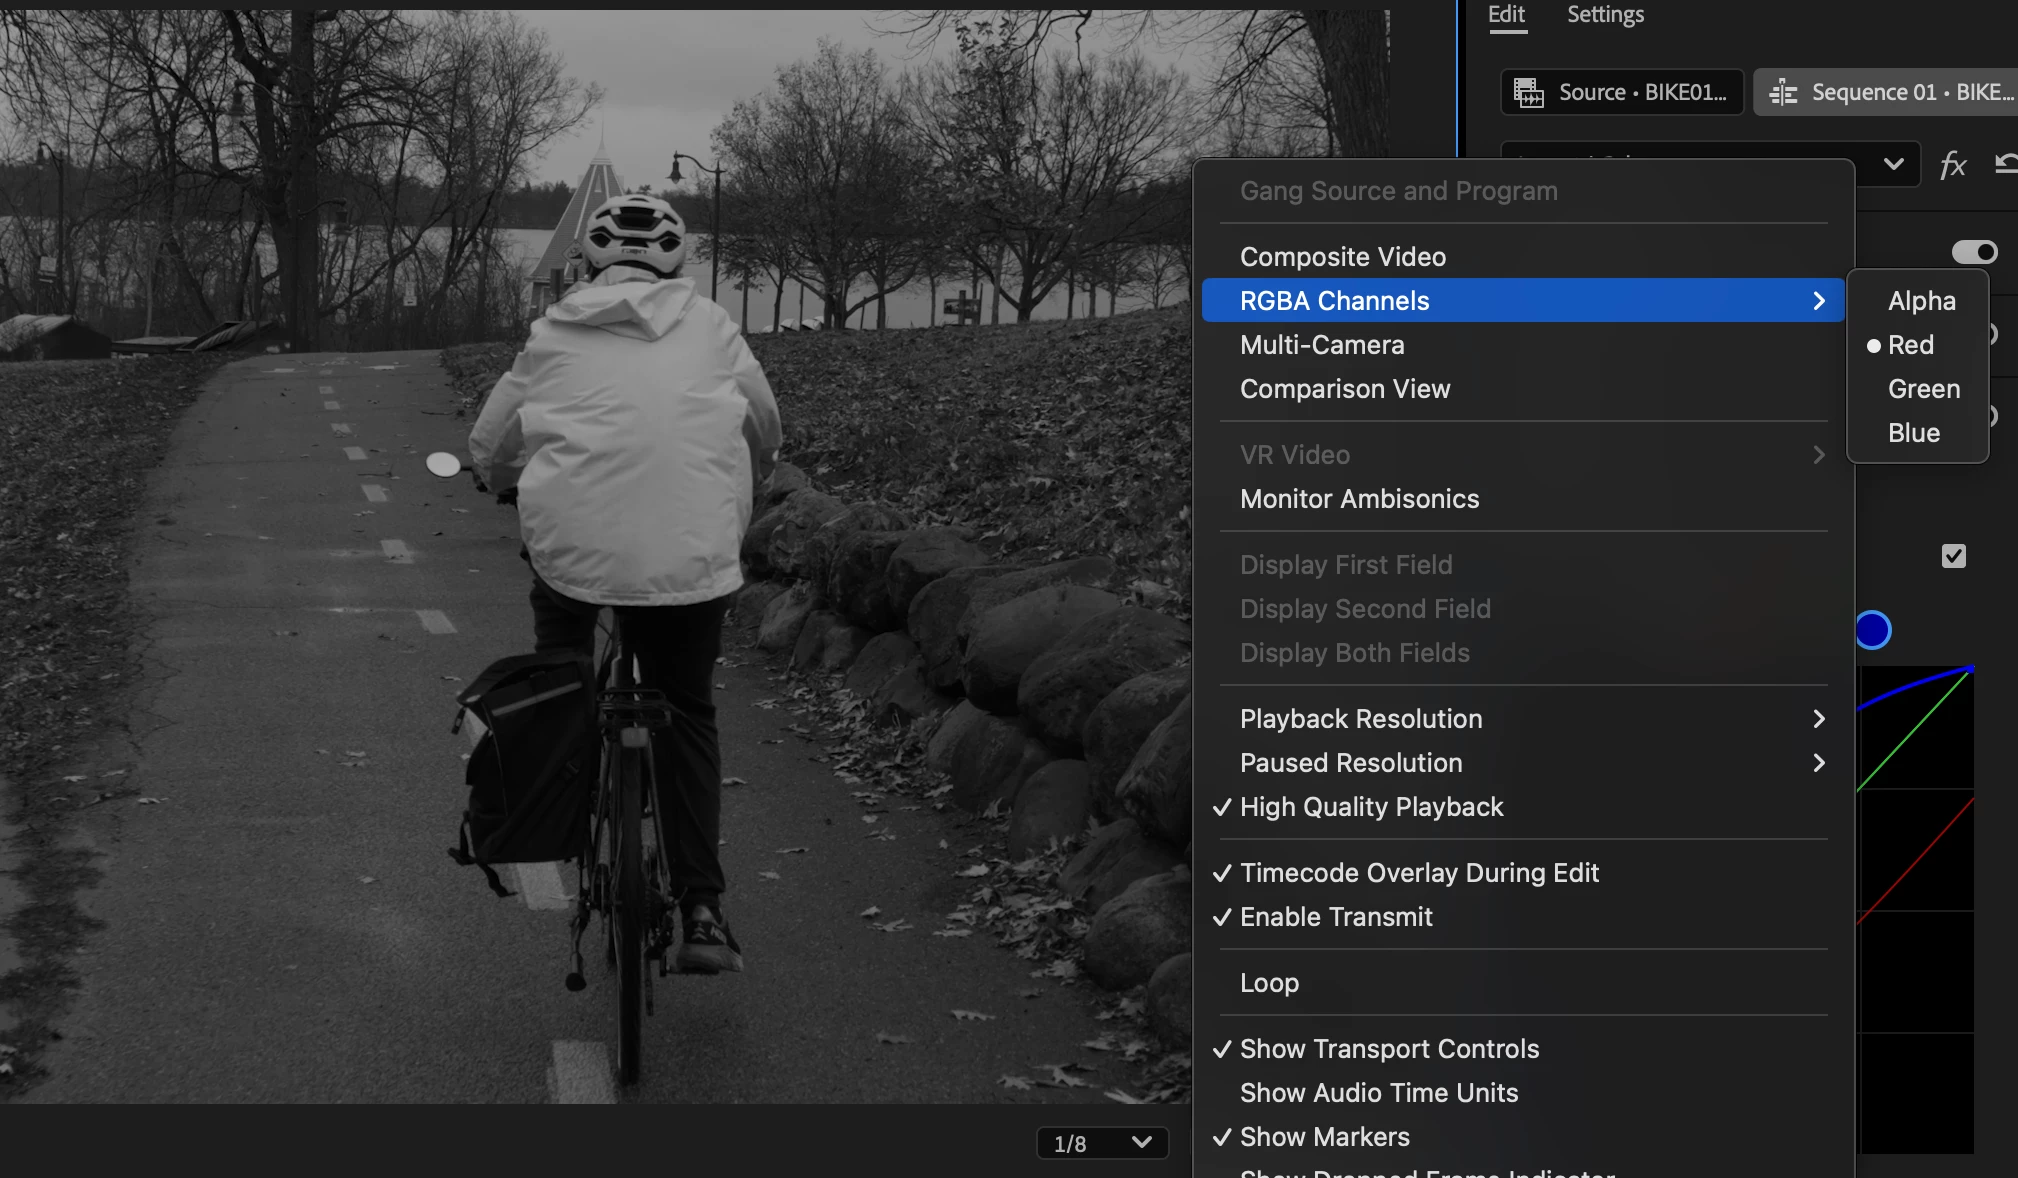The height and width of the screenshot is (1178, 2018).
Task: Toggle the switch in Lumetri panel
Action: click(x=1974, y=252)
